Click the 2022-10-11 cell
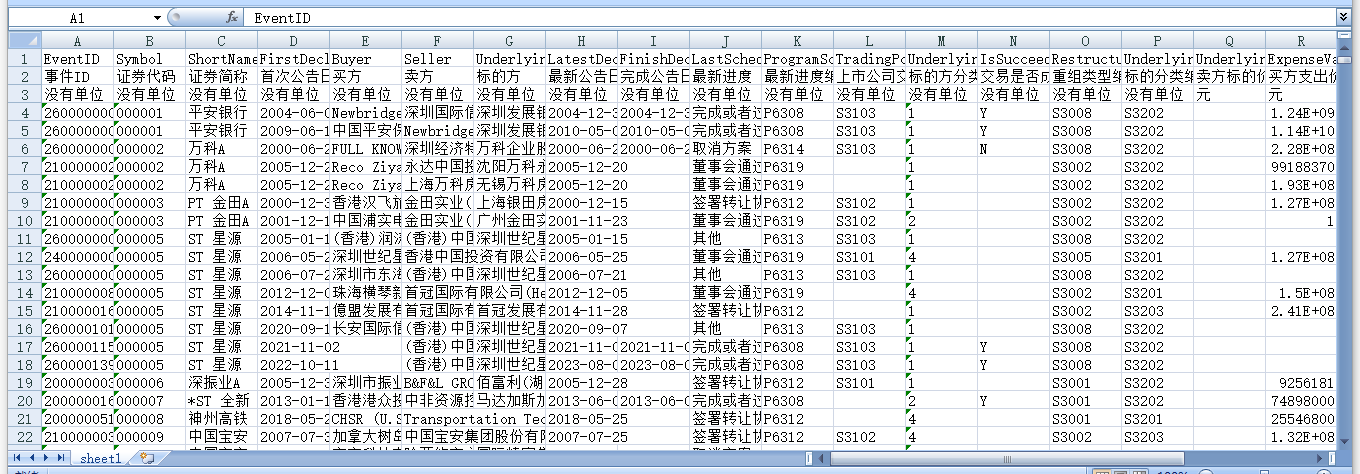The height and width of the screenshot is (474, 1360). coord(293,365)
